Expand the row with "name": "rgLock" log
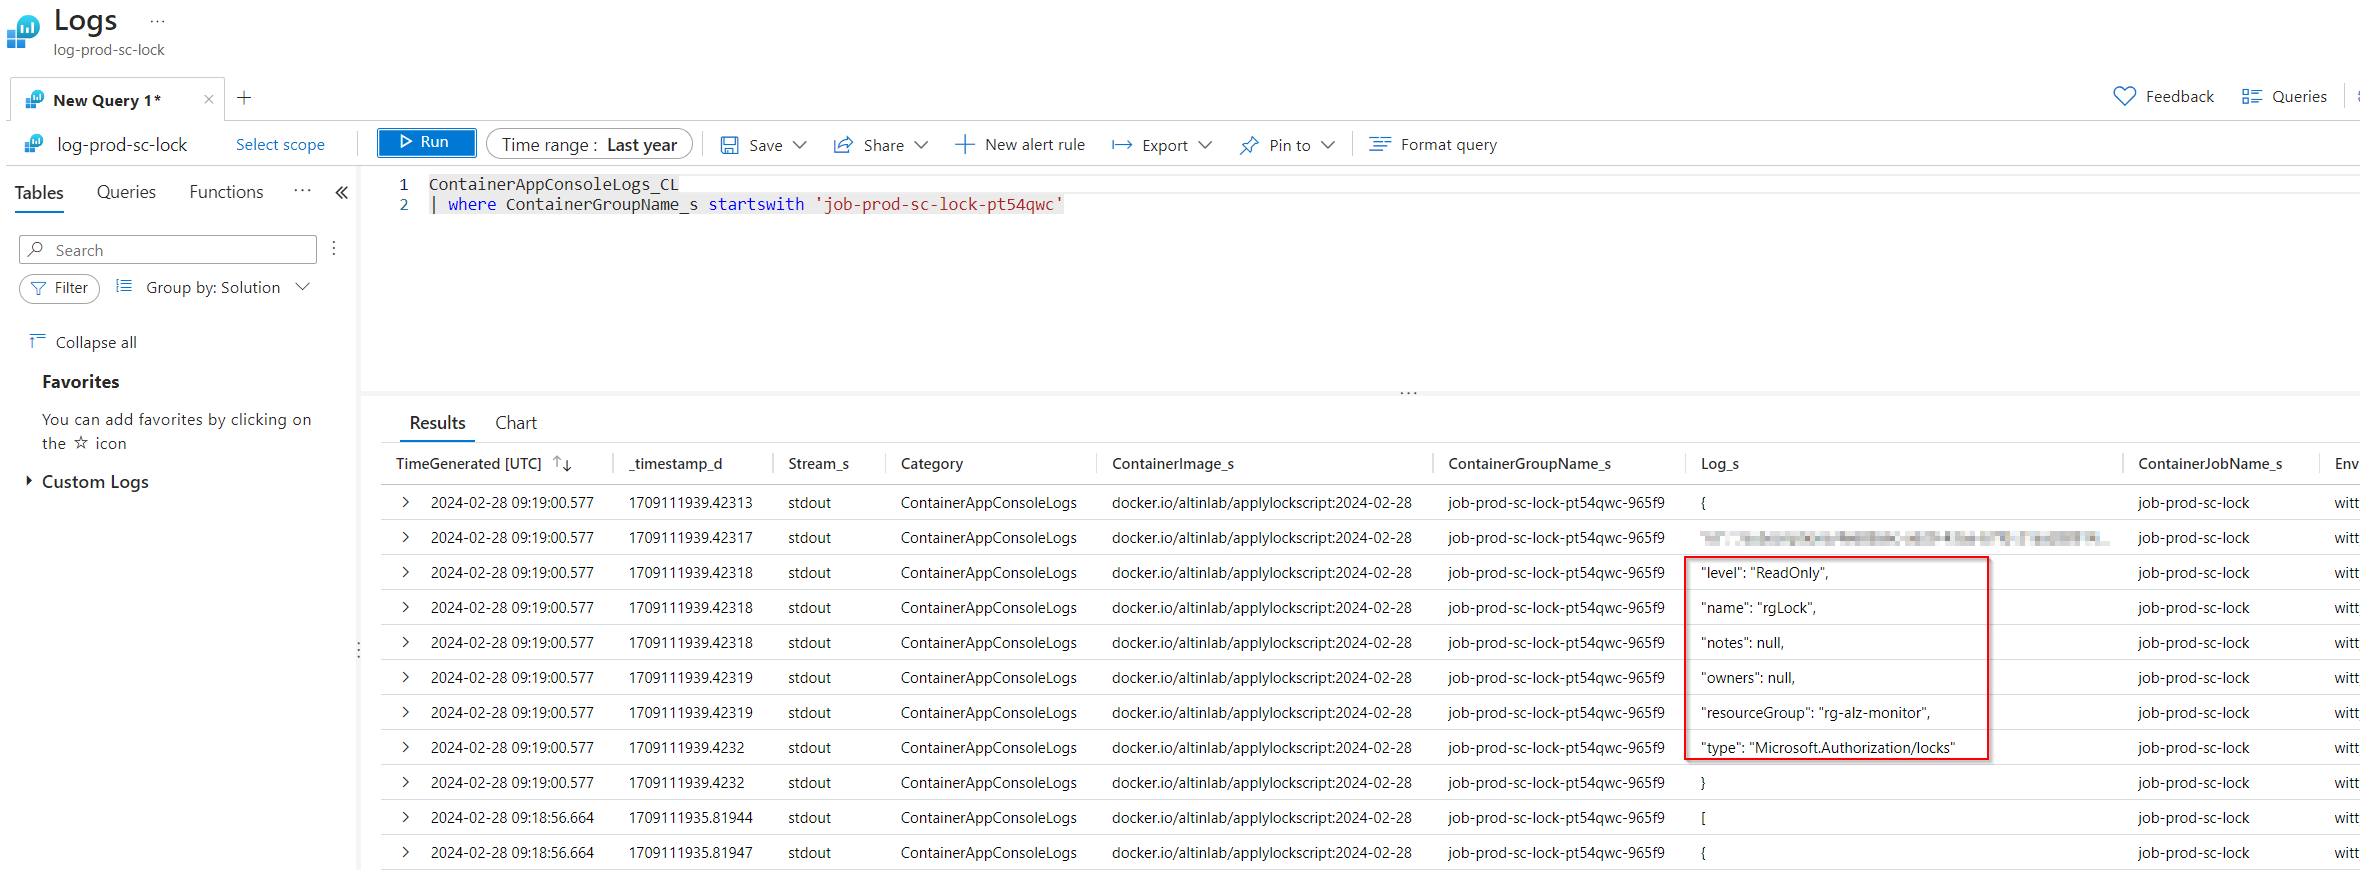This screenshot has width=2360, height=870. pos(405,607)
